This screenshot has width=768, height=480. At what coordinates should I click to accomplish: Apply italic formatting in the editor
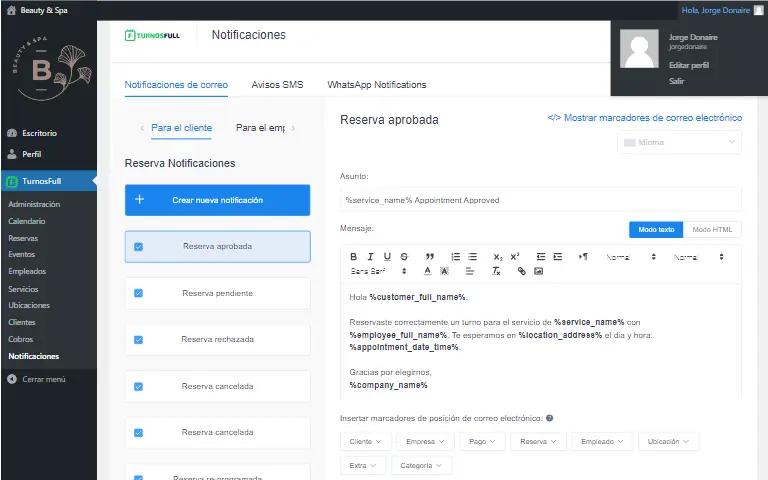(x=370, y=257)
